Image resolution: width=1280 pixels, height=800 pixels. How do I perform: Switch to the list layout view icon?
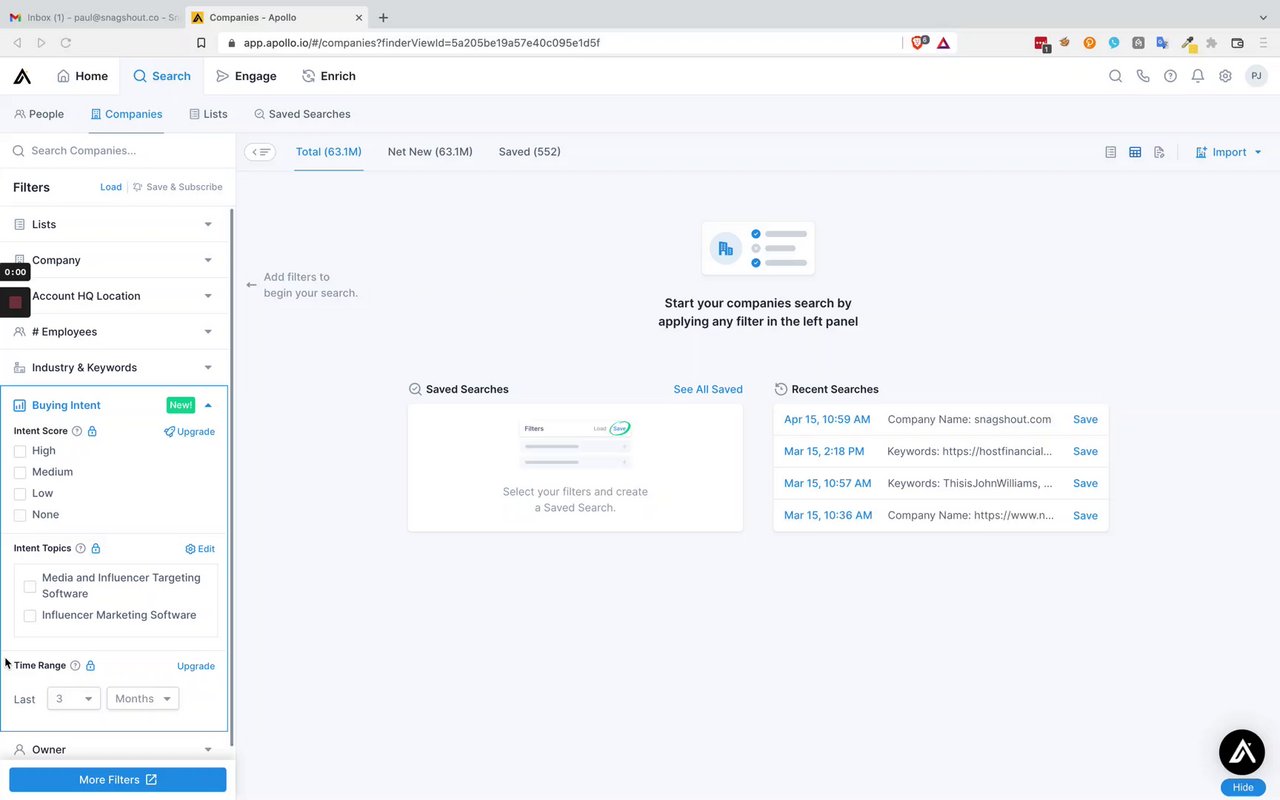[1111, 152]
